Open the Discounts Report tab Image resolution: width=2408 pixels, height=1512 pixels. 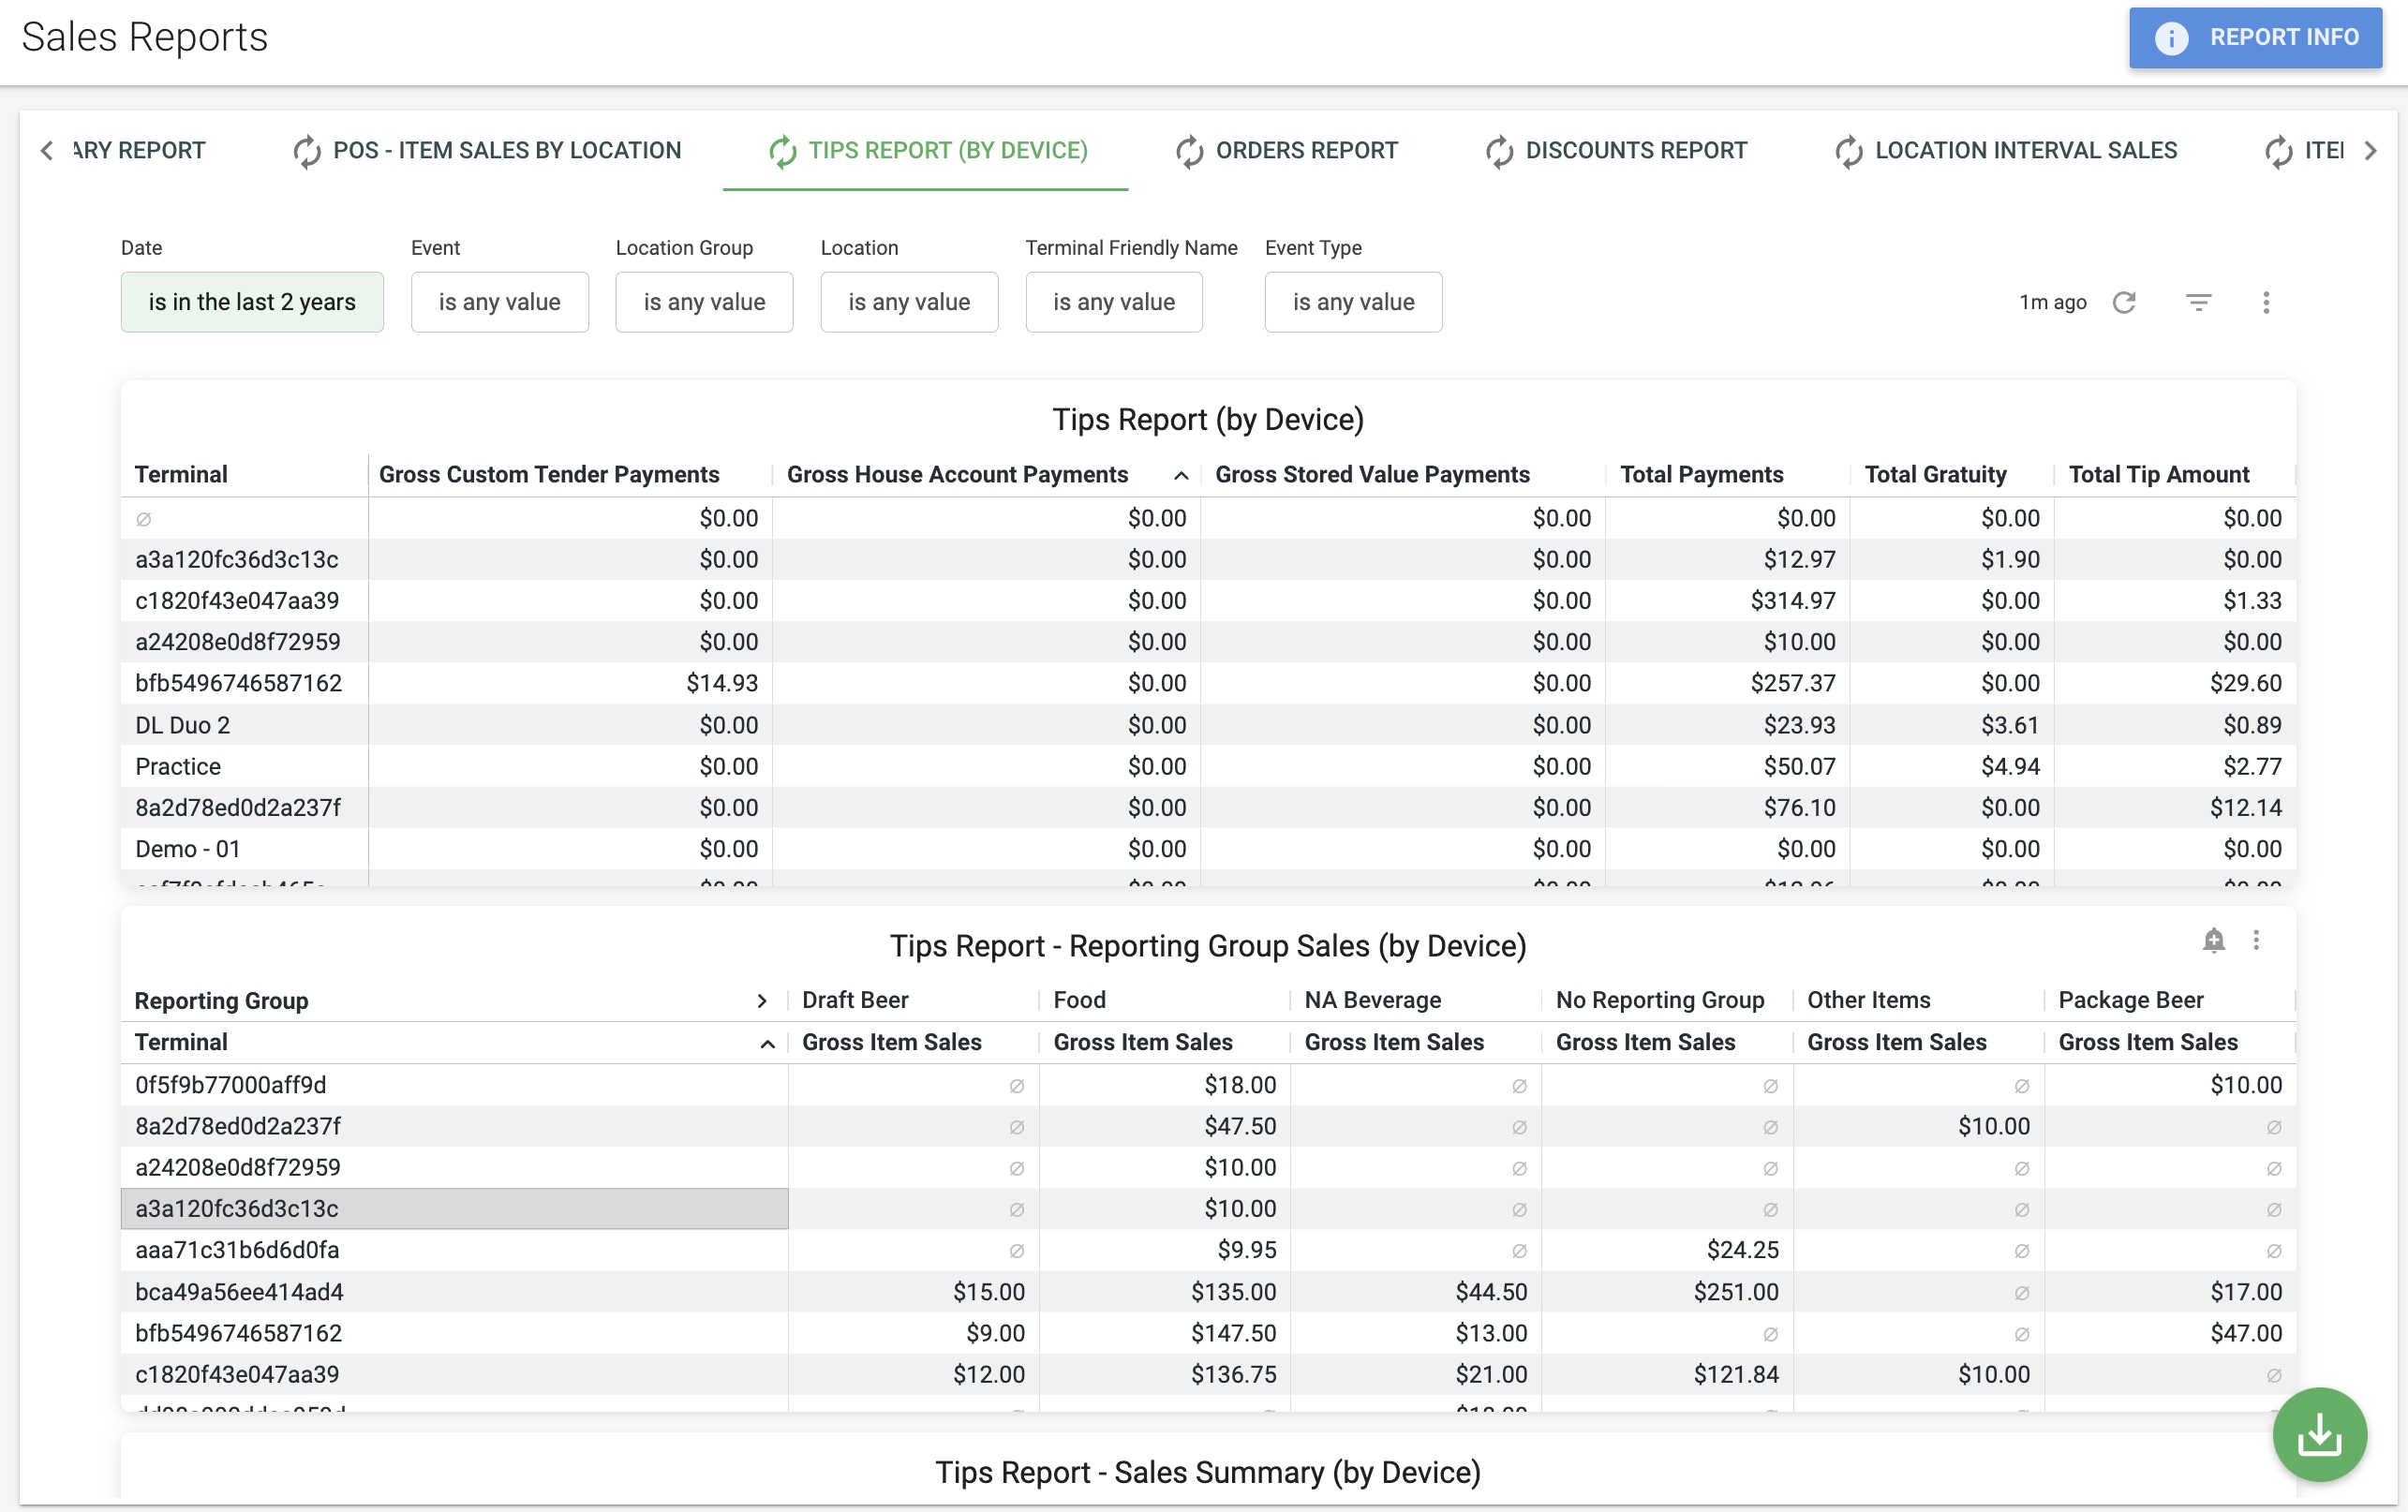(1616, 150)
